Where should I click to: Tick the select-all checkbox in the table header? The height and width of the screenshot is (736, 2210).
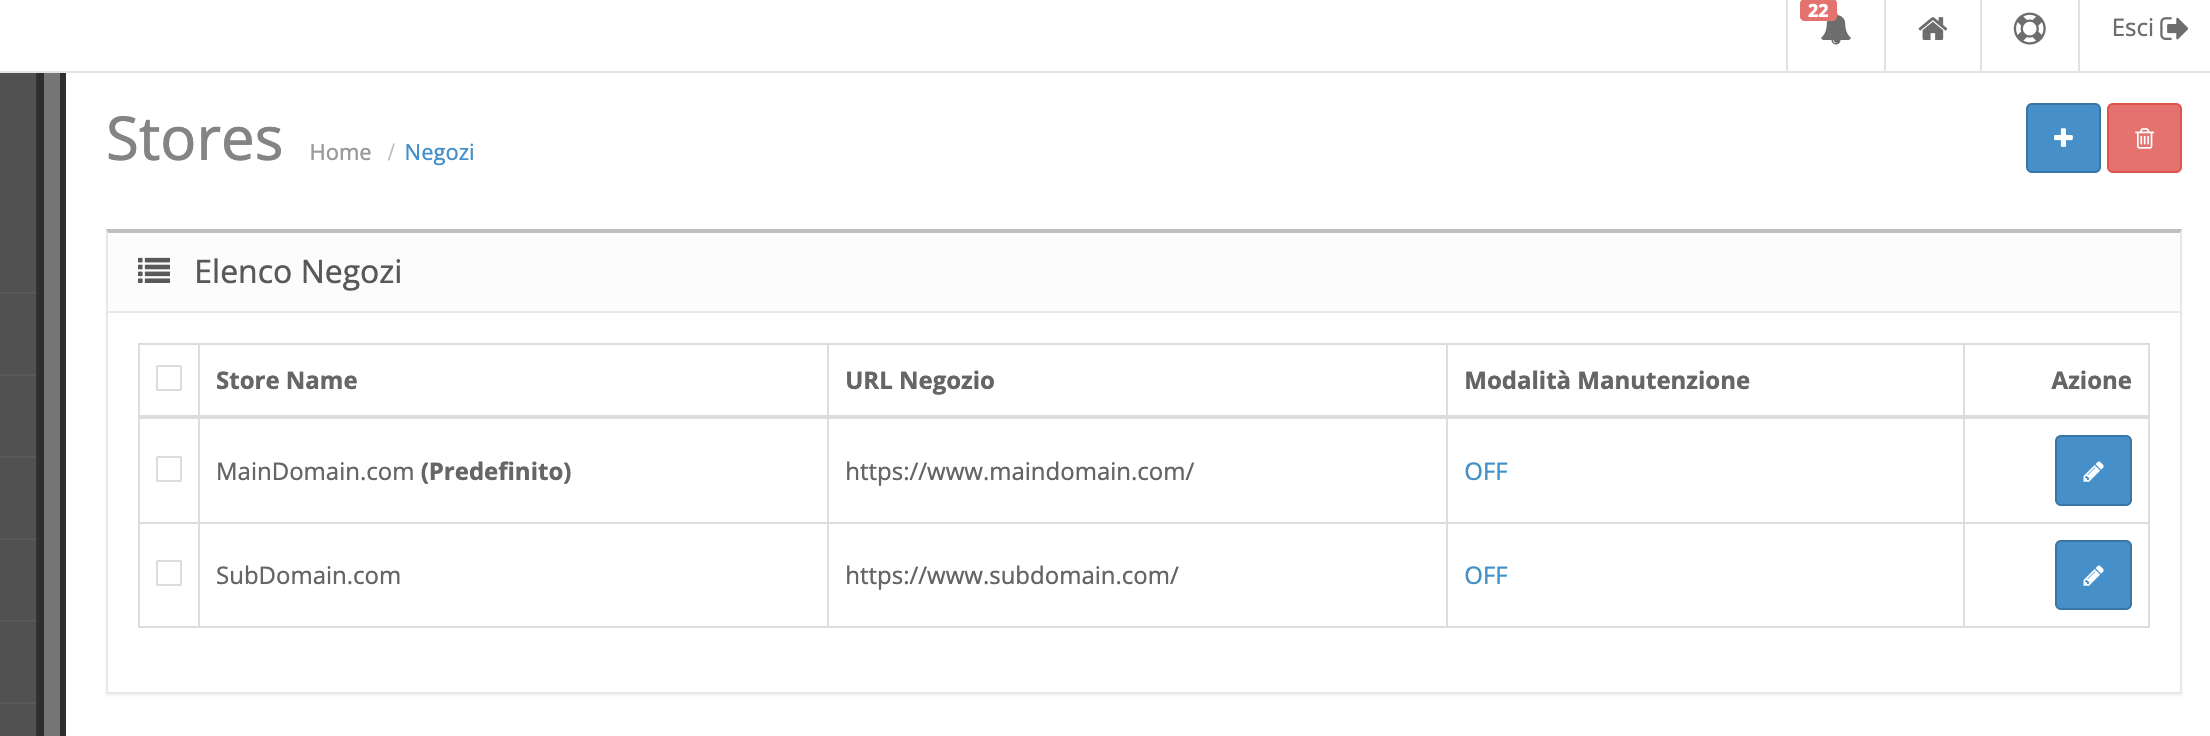[x=169, y=378]
